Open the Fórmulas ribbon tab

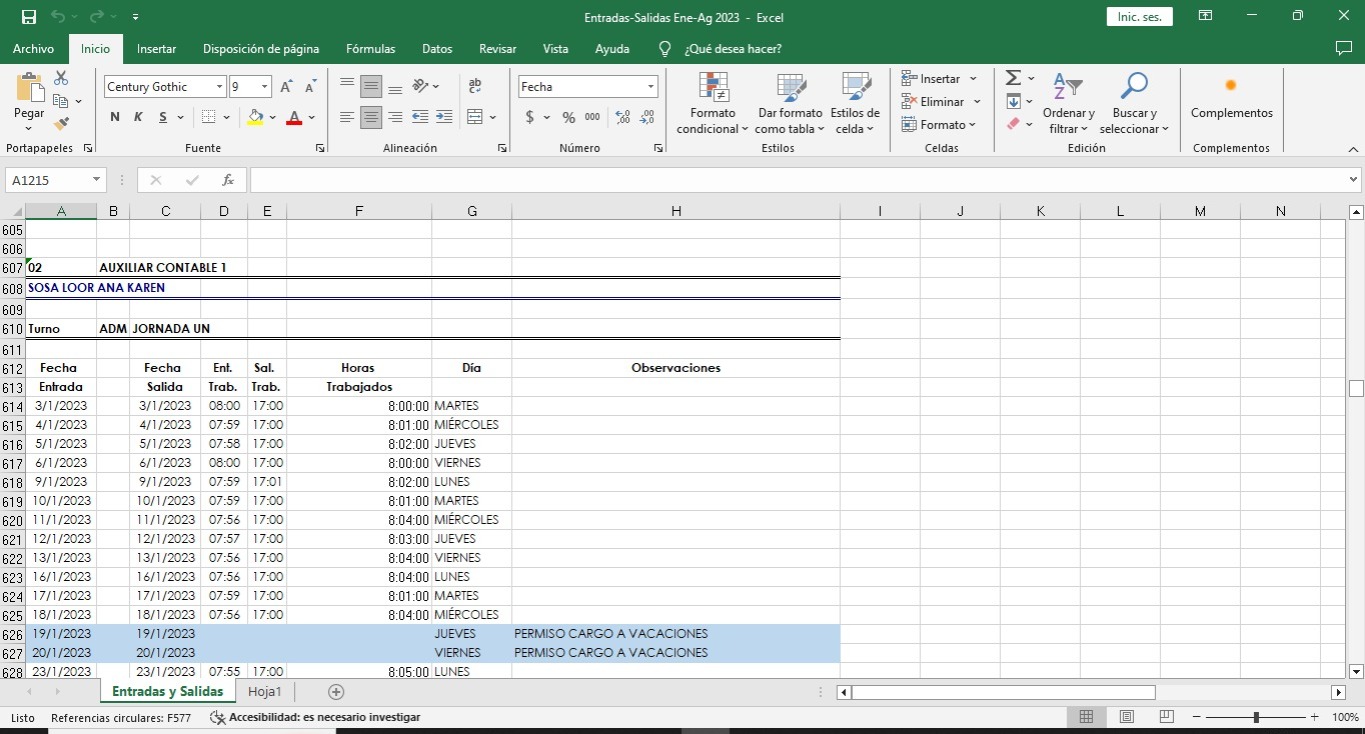click(370, 48)
